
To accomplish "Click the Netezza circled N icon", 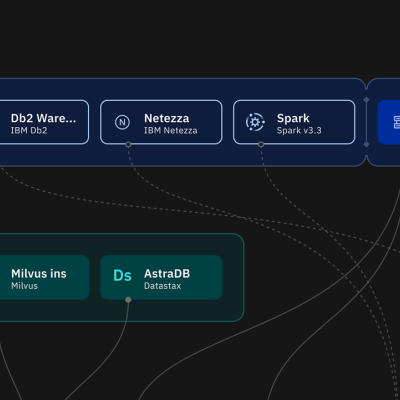I will click(x=122, y=122).
